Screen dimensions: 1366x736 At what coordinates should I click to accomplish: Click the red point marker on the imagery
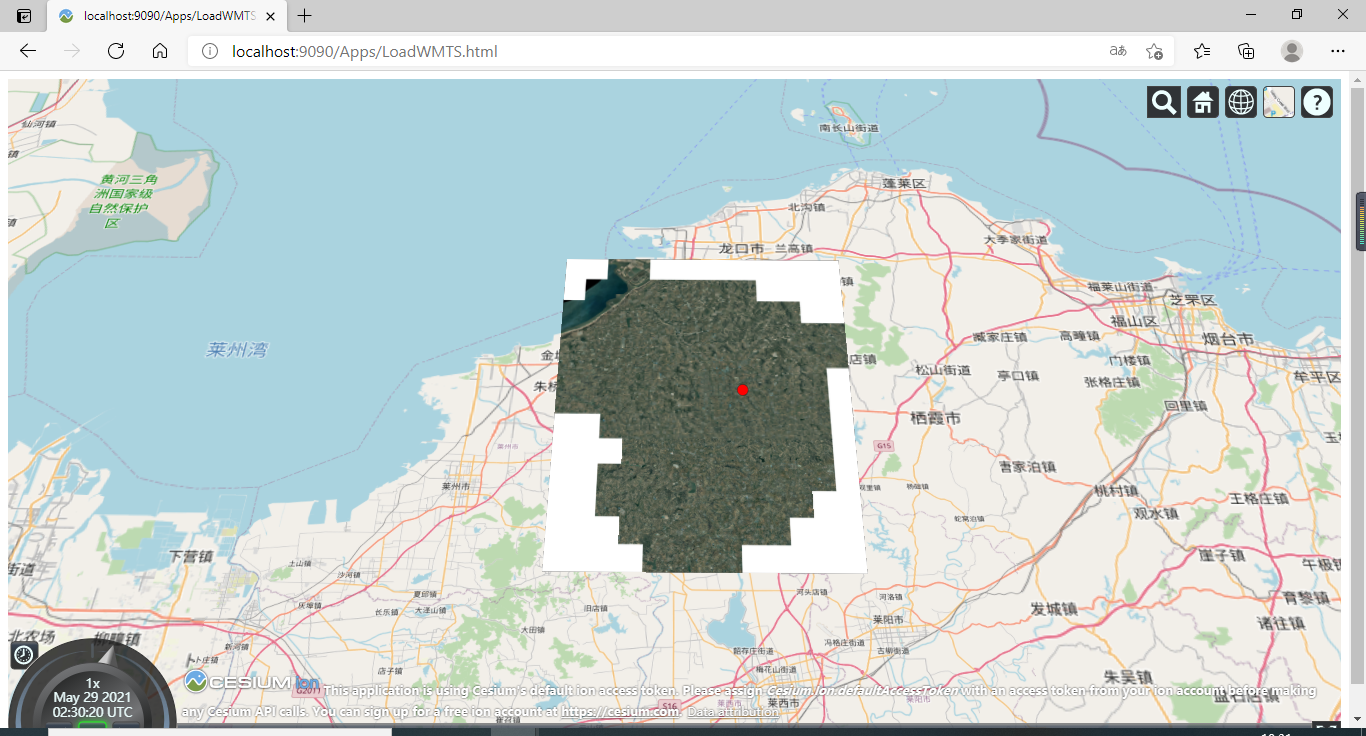point(742,390)
